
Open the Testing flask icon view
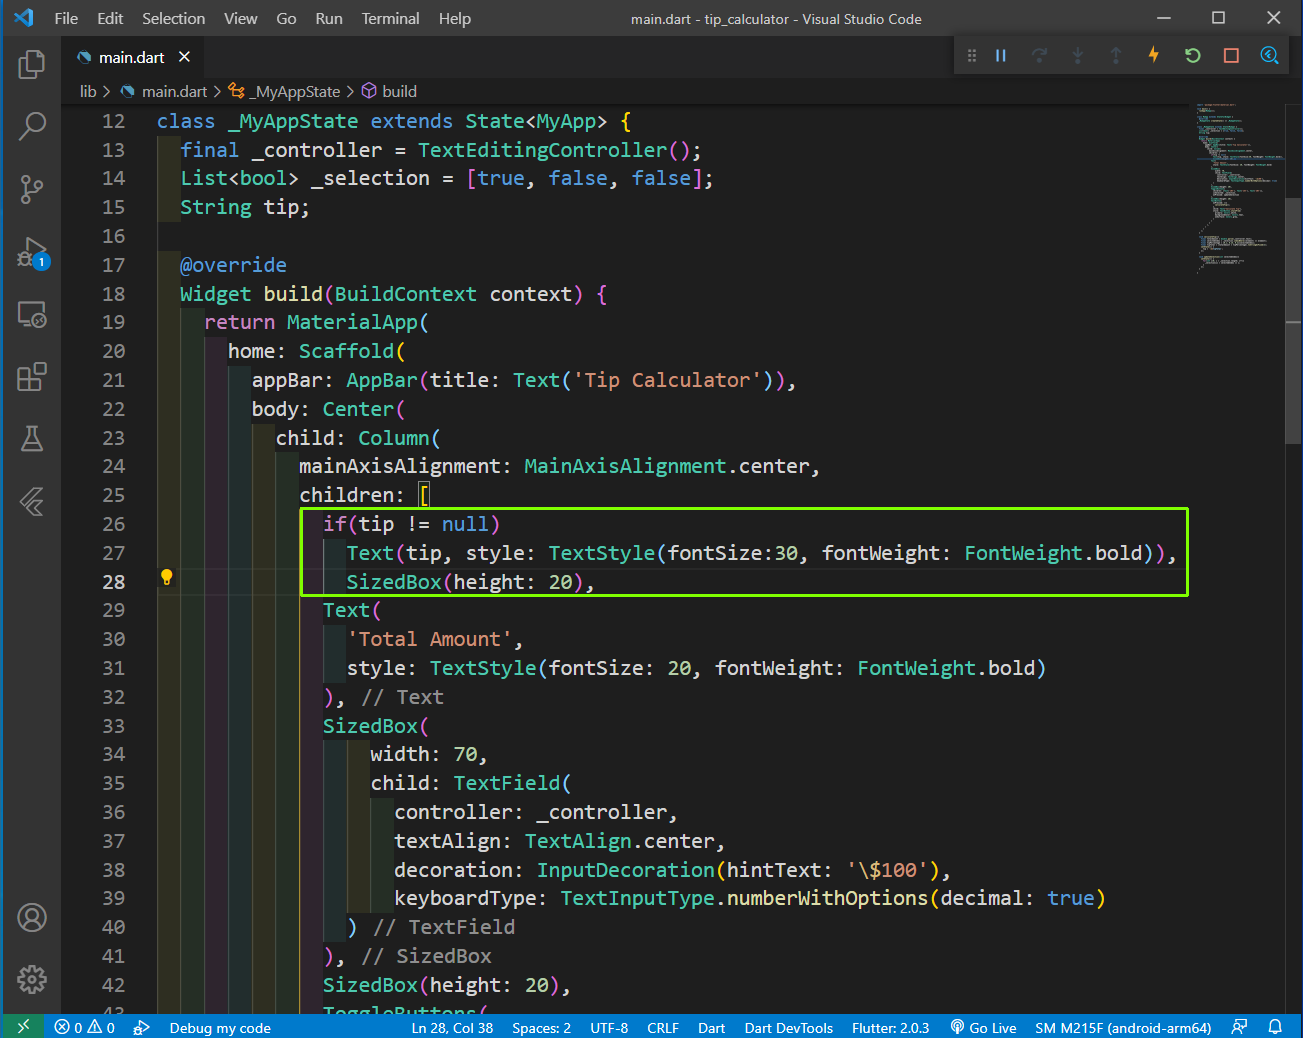[32, 439]
